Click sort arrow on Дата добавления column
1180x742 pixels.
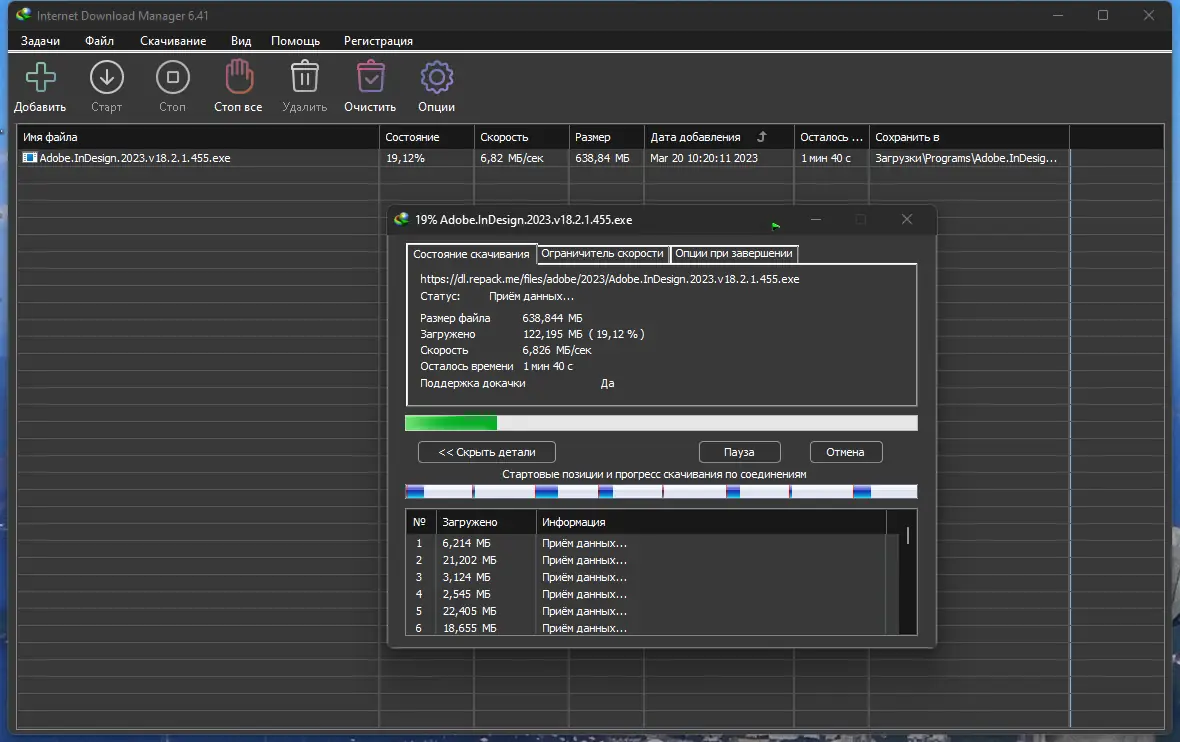coord(762,136)
